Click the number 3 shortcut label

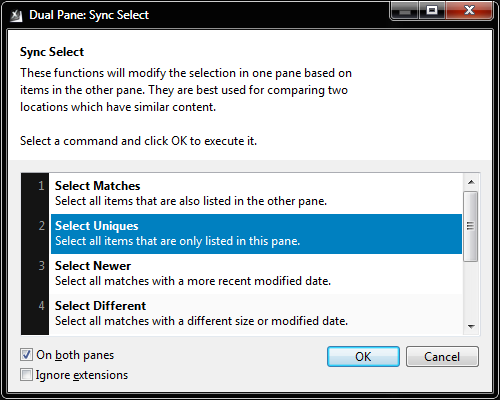41,266
